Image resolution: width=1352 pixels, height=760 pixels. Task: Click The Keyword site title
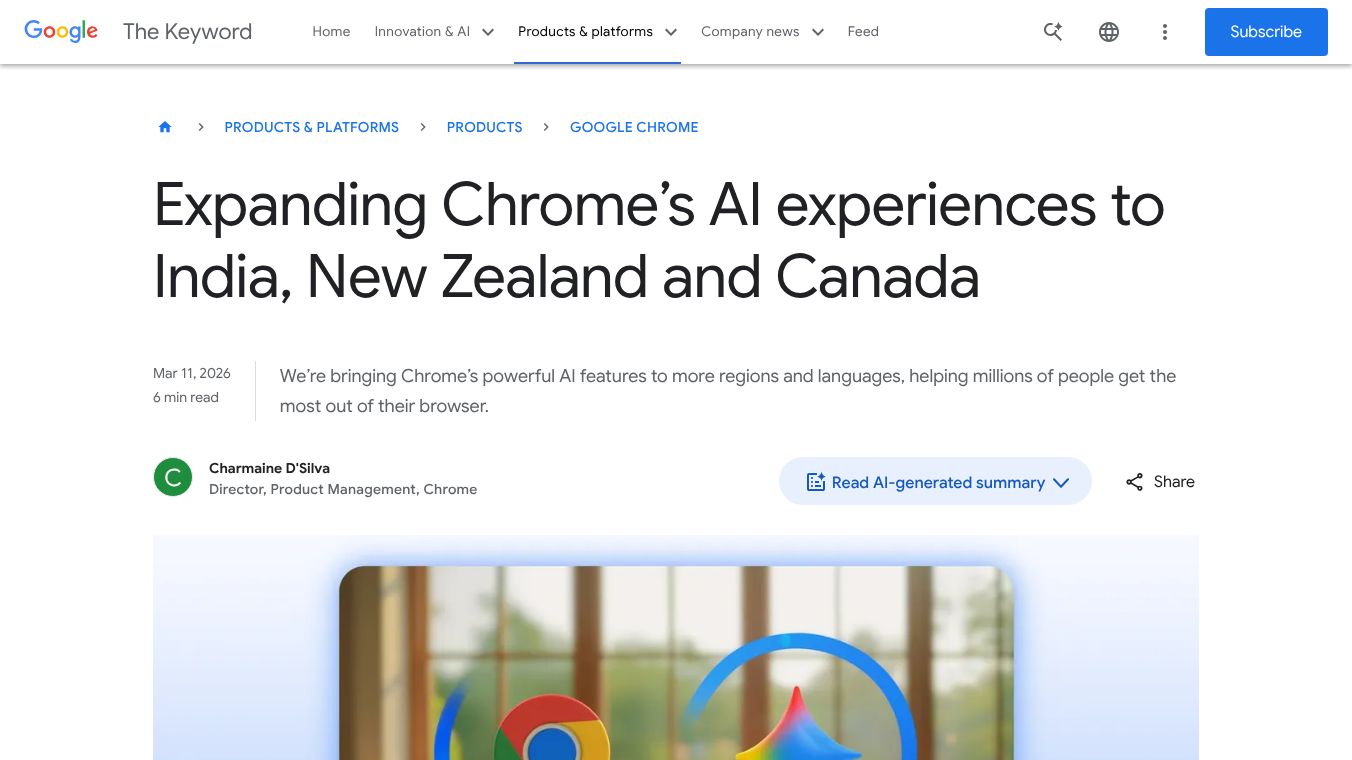coord(187,31)
